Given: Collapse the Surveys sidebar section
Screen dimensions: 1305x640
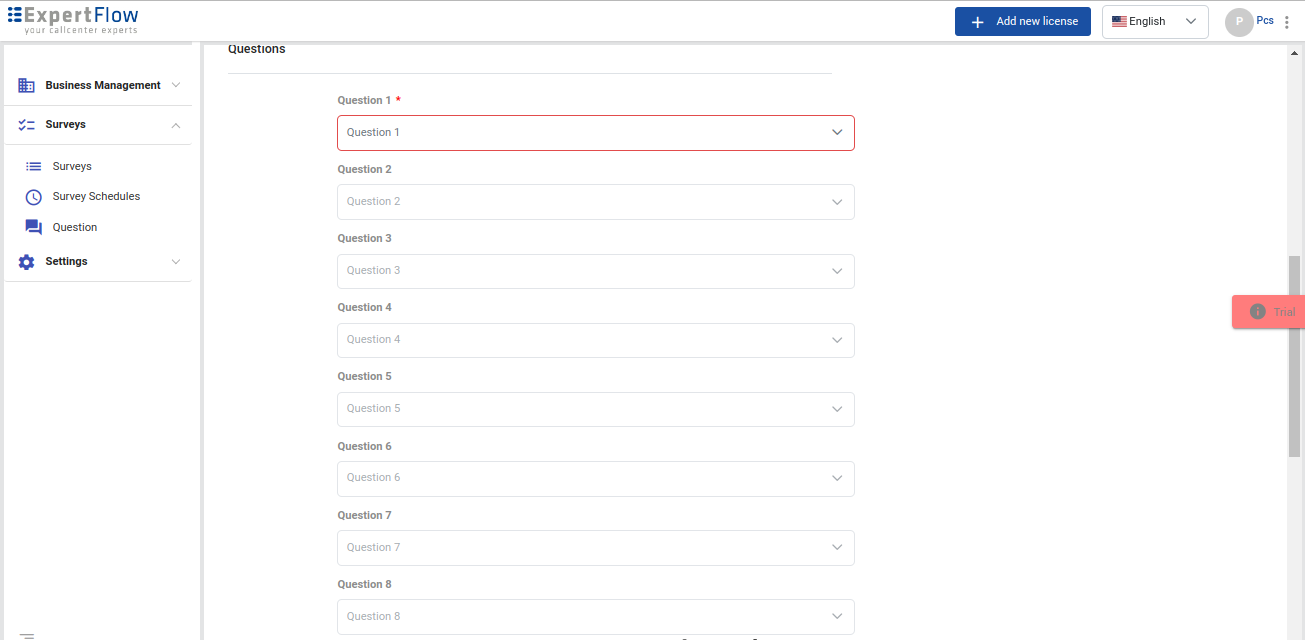Looking at the screenshot, I should pyautogui.click(x=176, y=125).
